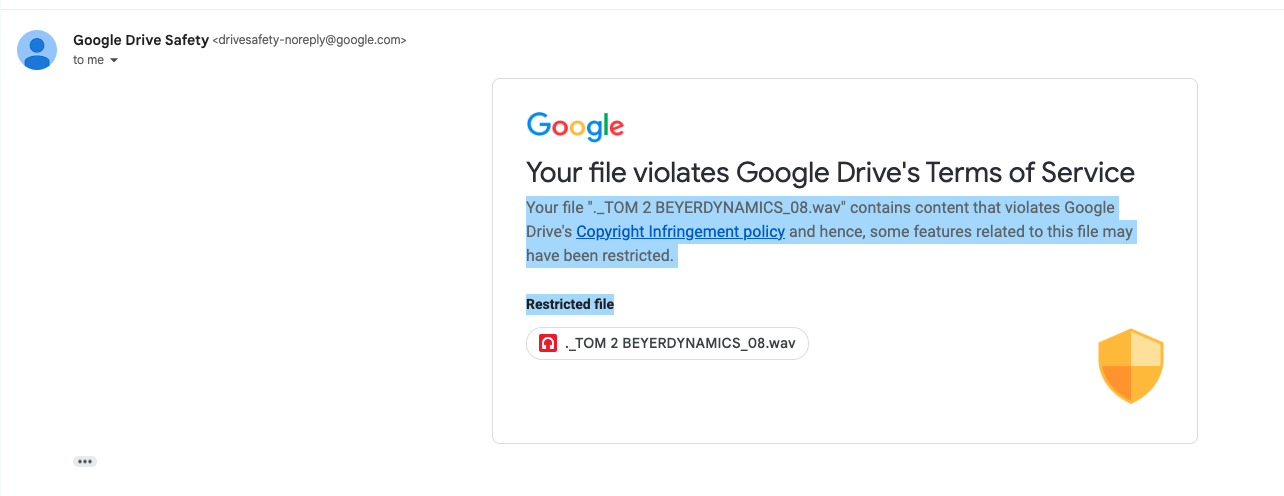Click the multicolored Google logo
This screenshot has height=496, width=1284.
click(x=575, y=126)
